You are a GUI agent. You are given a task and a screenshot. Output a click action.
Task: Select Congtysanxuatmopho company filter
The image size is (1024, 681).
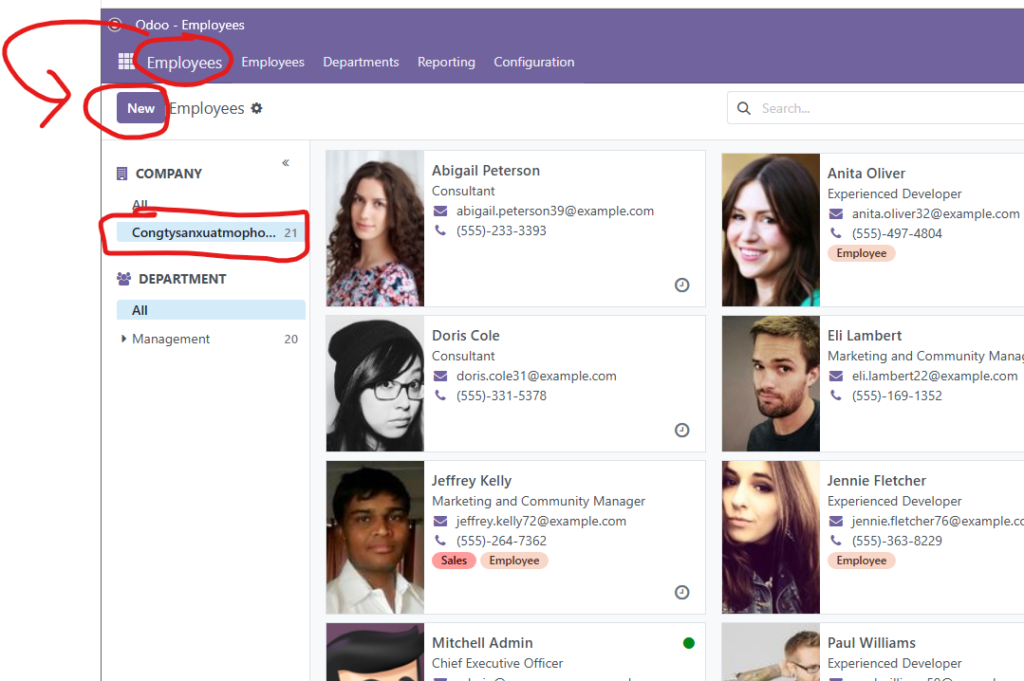point(204,233)
